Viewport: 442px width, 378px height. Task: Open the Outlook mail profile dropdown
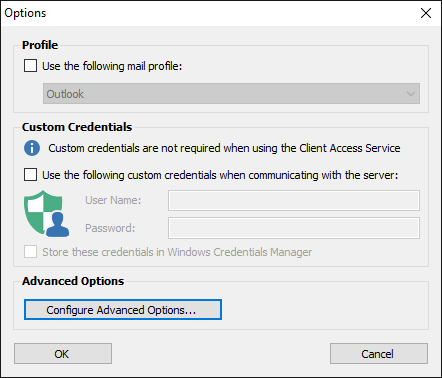coord(231,94)
